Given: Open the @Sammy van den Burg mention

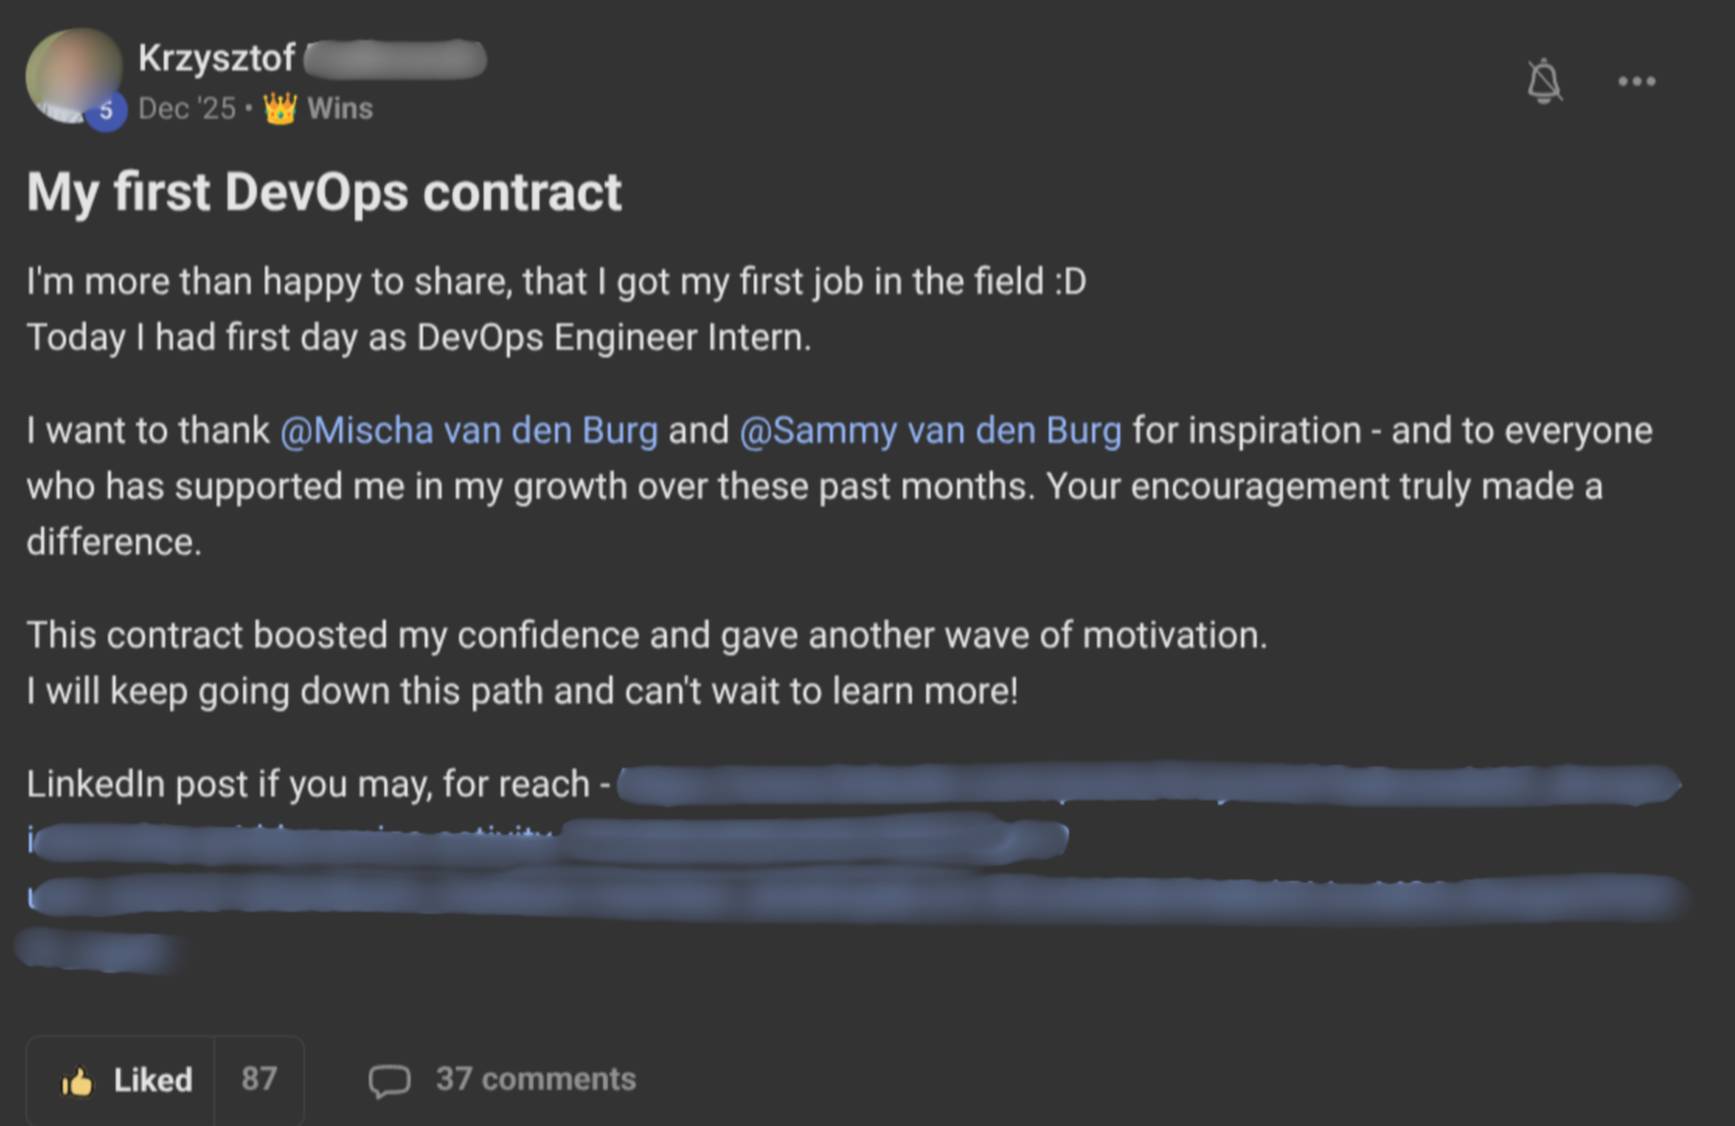Looking at the screenshot, I should coord(930,430).
